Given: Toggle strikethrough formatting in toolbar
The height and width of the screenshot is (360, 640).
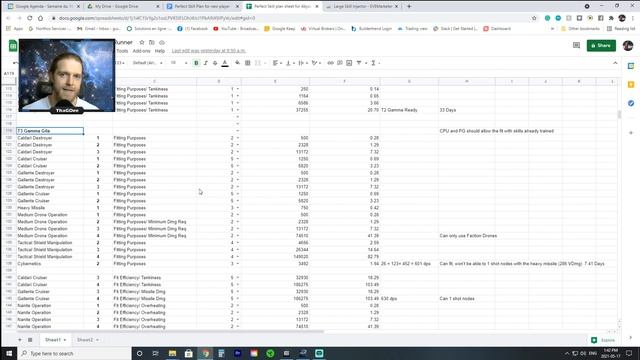Looking at the screenshot, I should pos(215,63).
